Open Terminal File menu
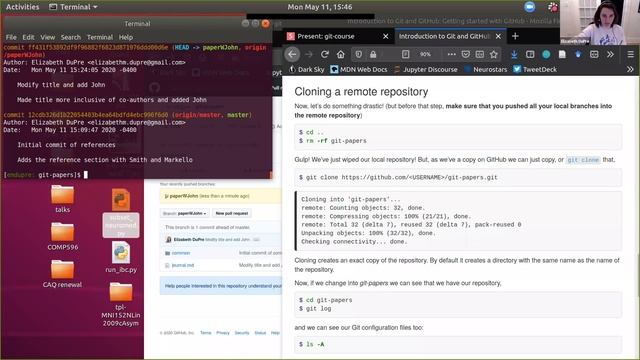The height and width of the screenshot is (360, 640). 11,37
